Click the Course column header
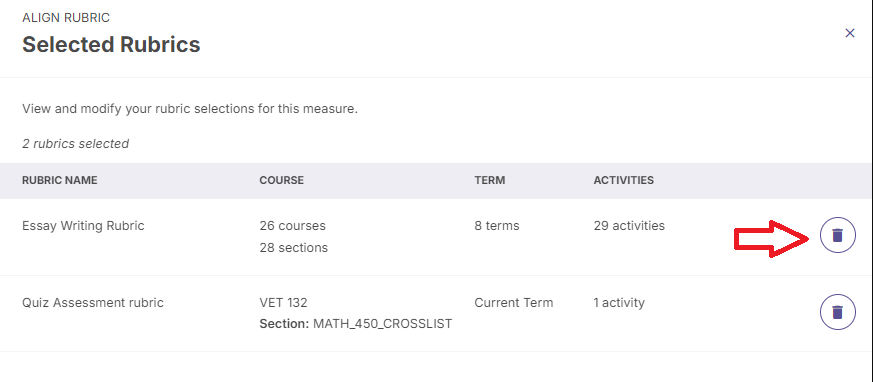Screen dimensions: 873x382 [282, 180]
